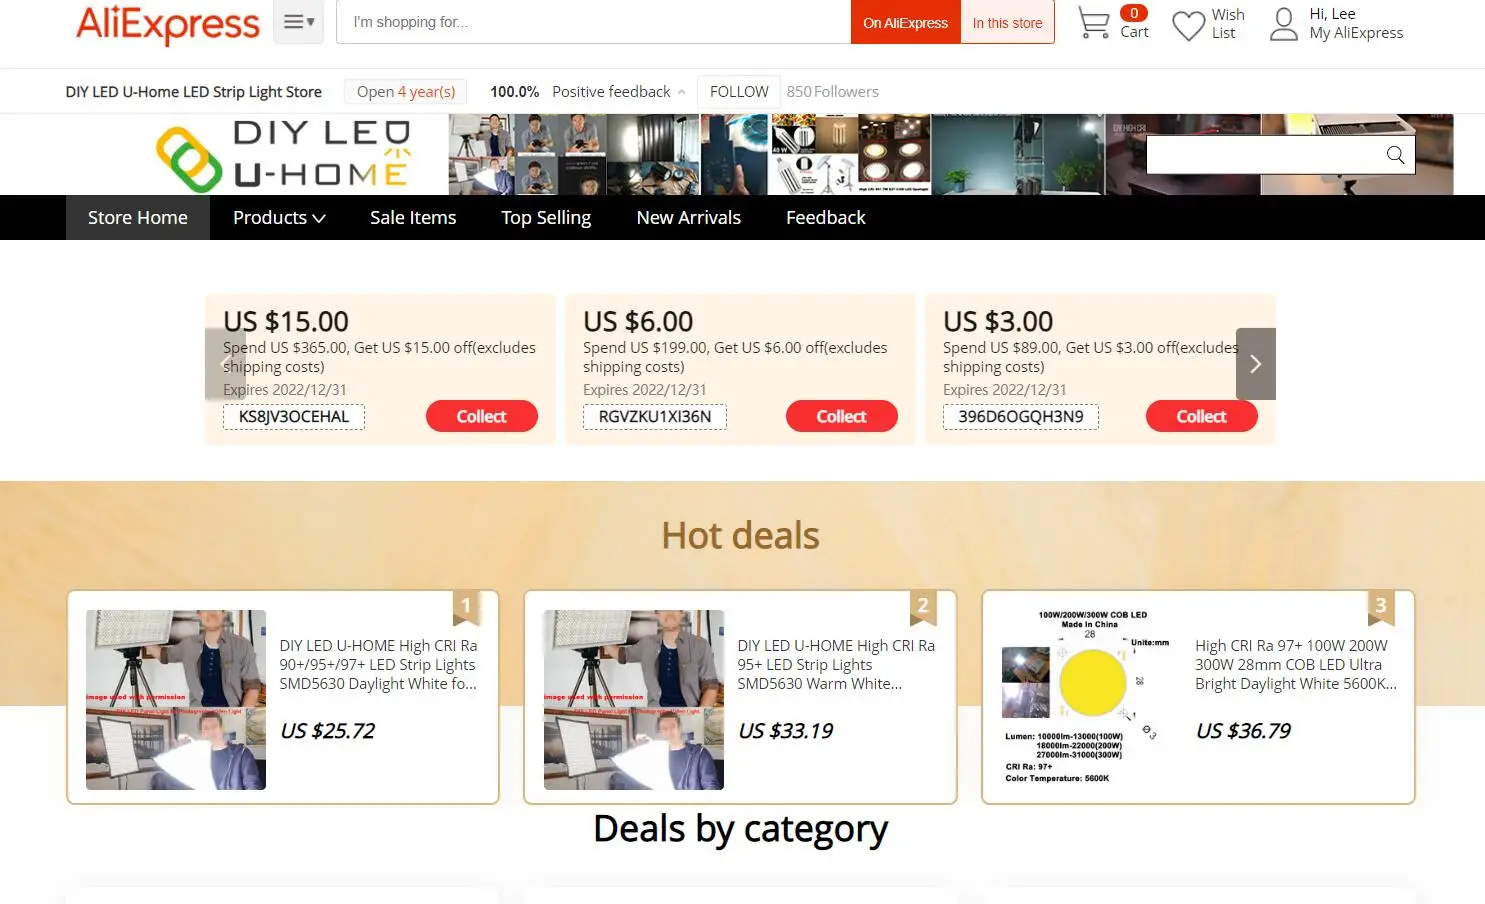Click the DIY LED U-HOME store logo
The width and height of the screenshot is (1485, 904).
coord(285,155)
